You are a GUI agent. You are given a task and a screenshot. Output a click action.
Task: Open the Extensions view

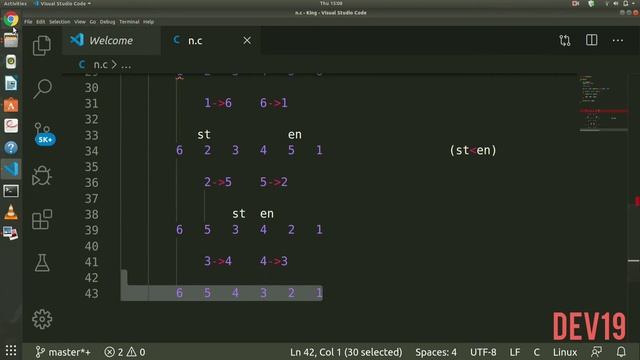[42, 220]
